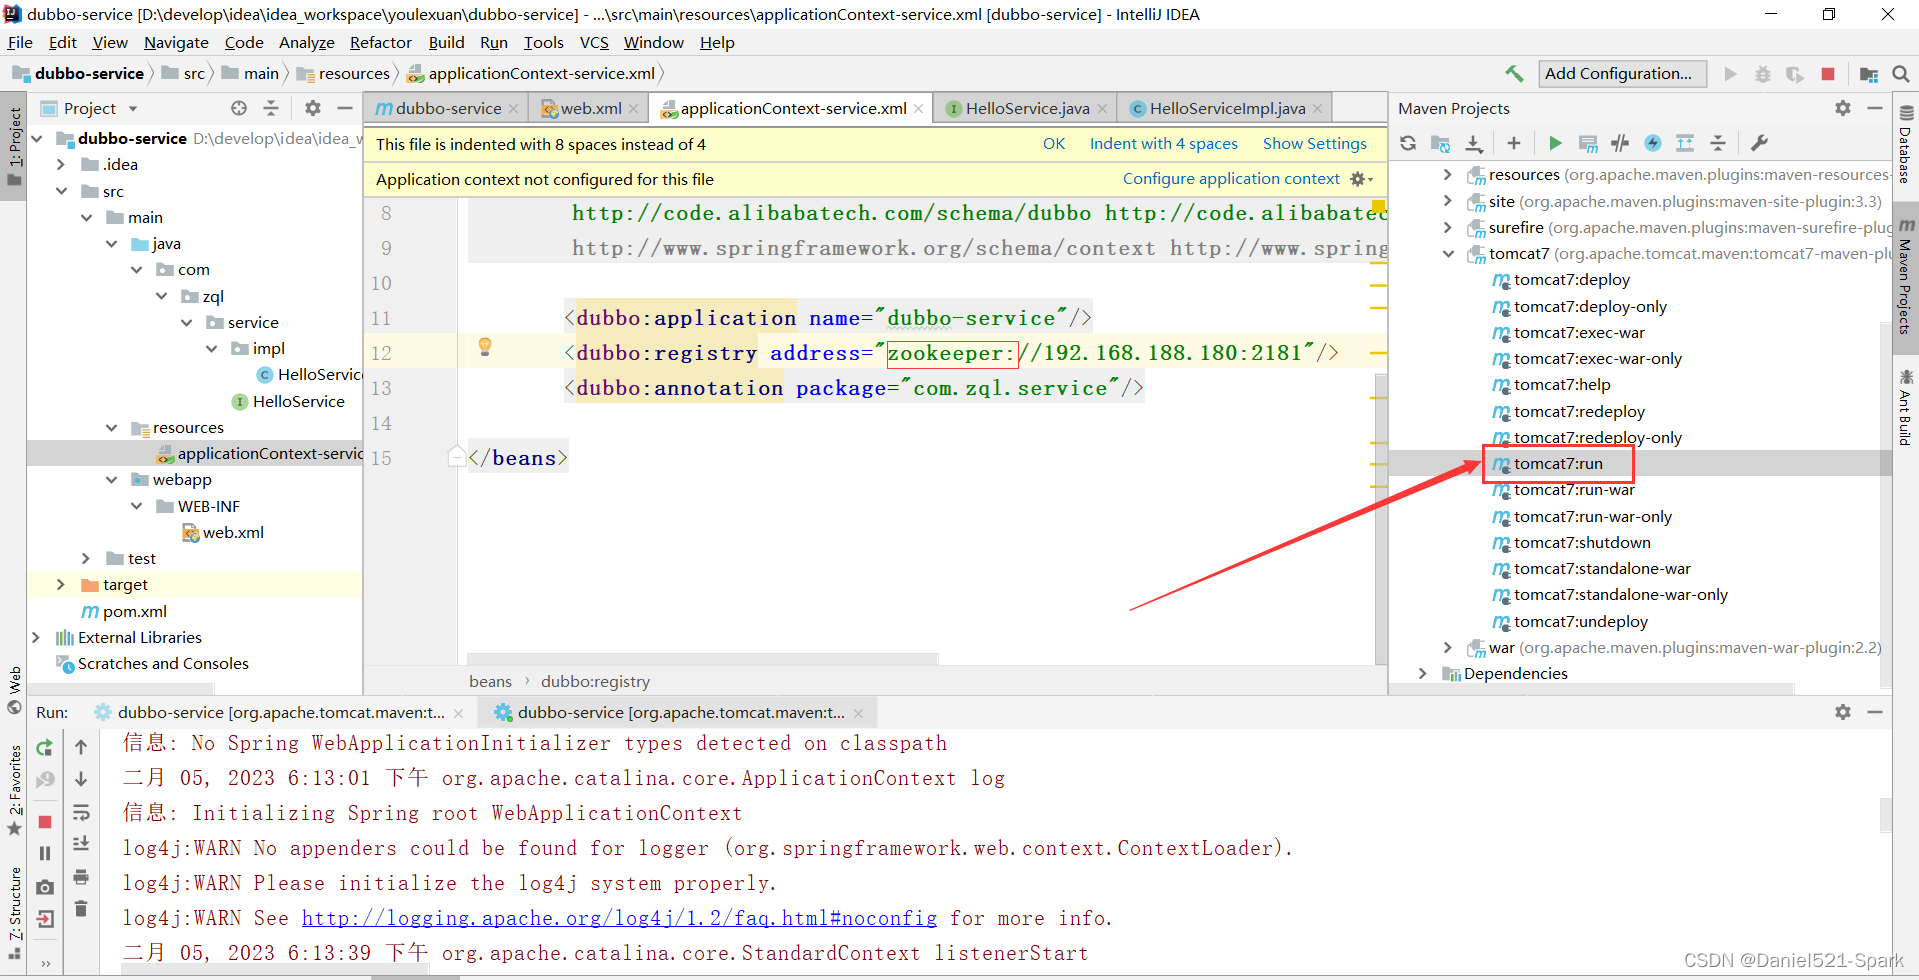Viewport: 1919px width, 980px height.
Task: Click the red Stop icon in main toolbar
Action: click(x=1828, y=73)
